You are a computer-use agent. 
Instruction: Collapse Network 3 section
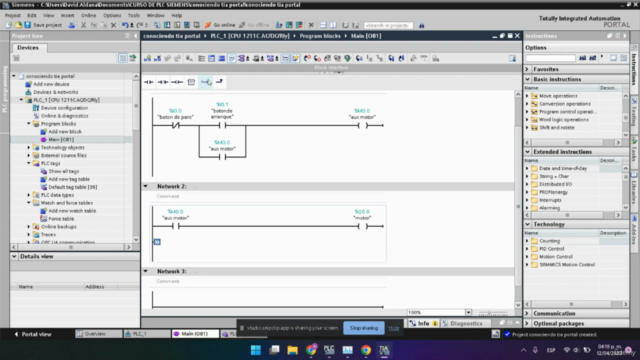(146, 271)
